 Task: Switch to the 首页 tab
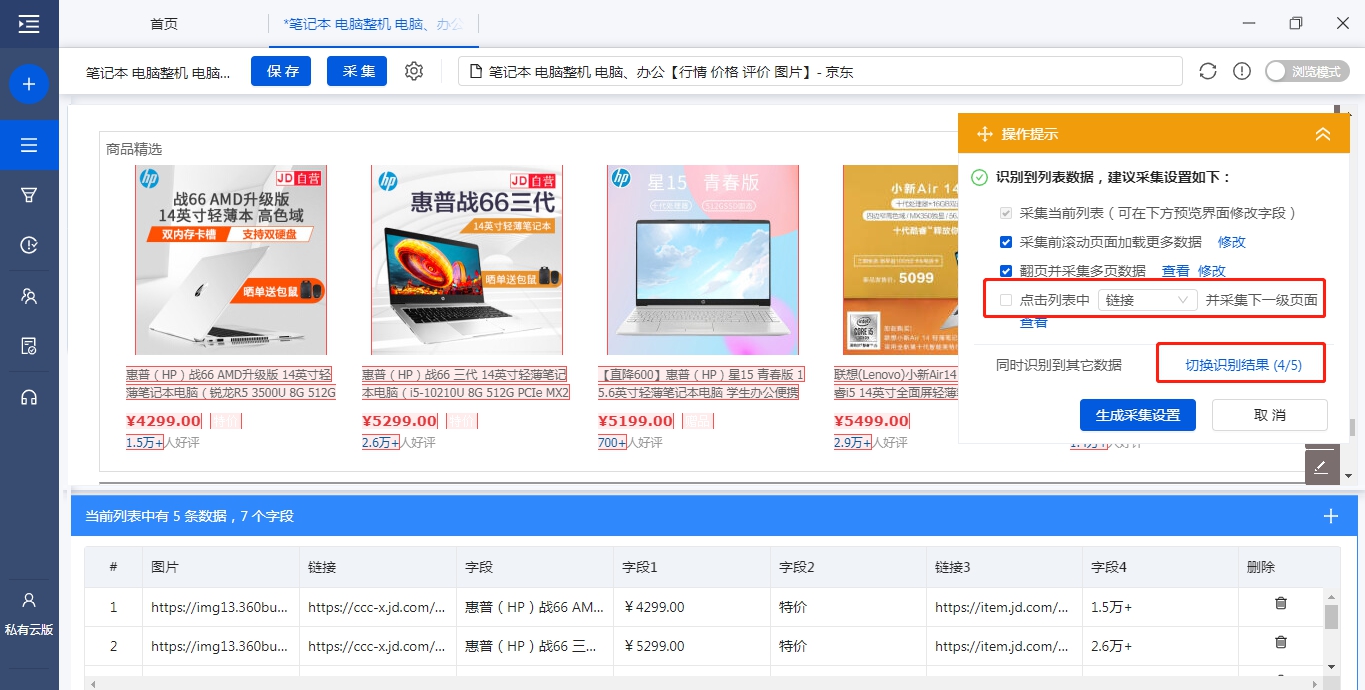point(164,24)
